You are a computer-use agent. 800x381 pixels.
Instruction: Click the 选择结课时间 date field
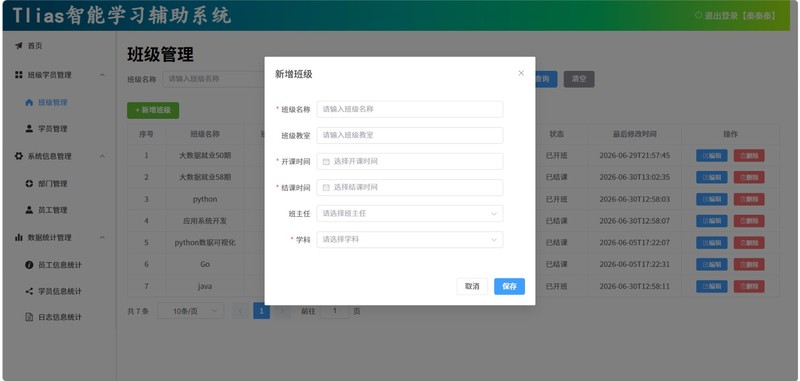[x=410, y=188]
